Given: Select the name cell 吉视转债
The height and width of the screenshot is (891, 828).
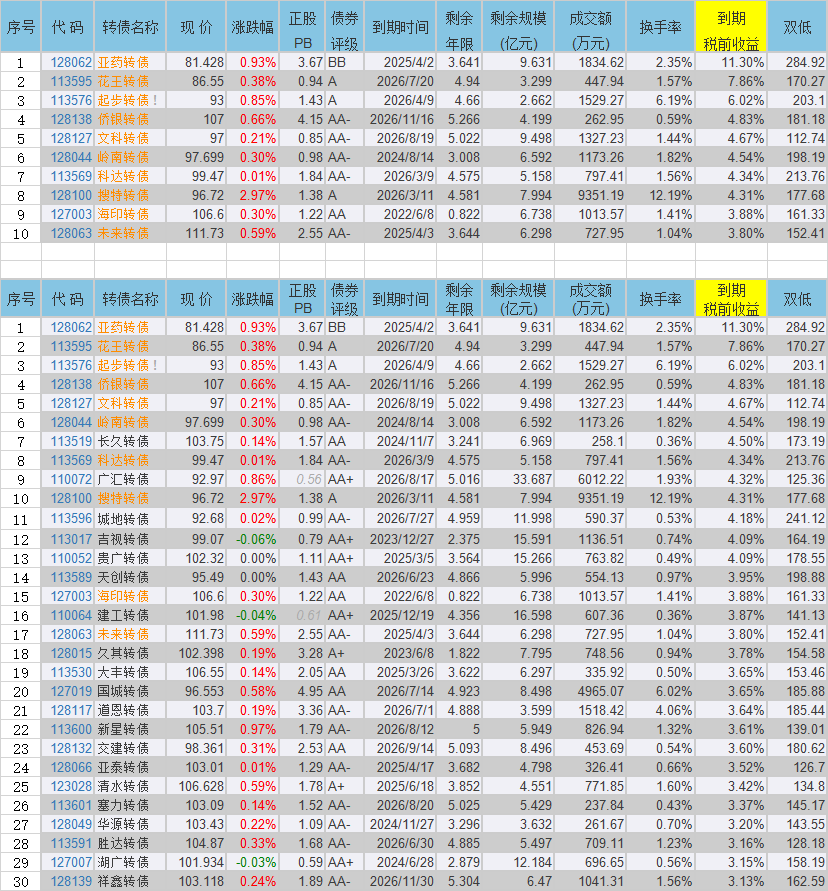Looking at the screenshot, I should click(x=123, y=539).
